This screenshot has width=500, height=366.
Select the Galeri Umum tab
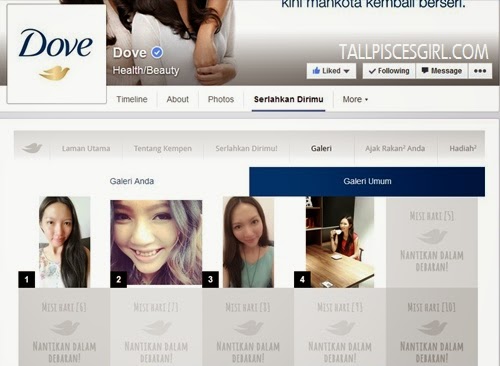point(367,181)
